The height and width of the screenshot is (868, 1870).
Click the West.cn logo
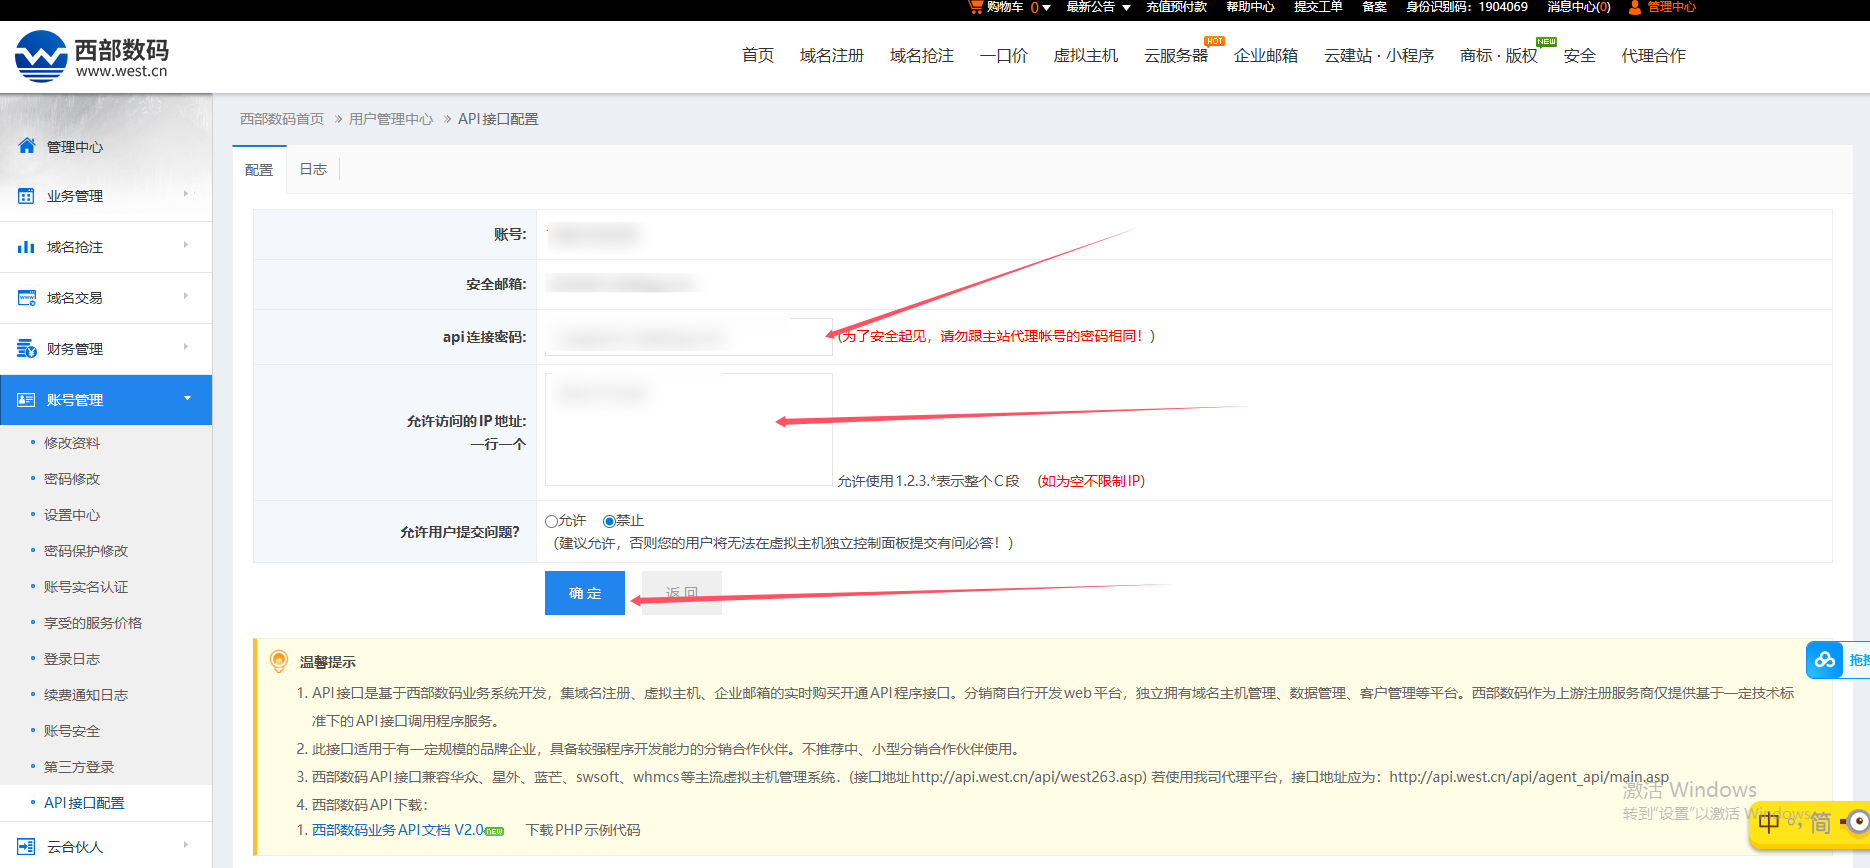92,56
